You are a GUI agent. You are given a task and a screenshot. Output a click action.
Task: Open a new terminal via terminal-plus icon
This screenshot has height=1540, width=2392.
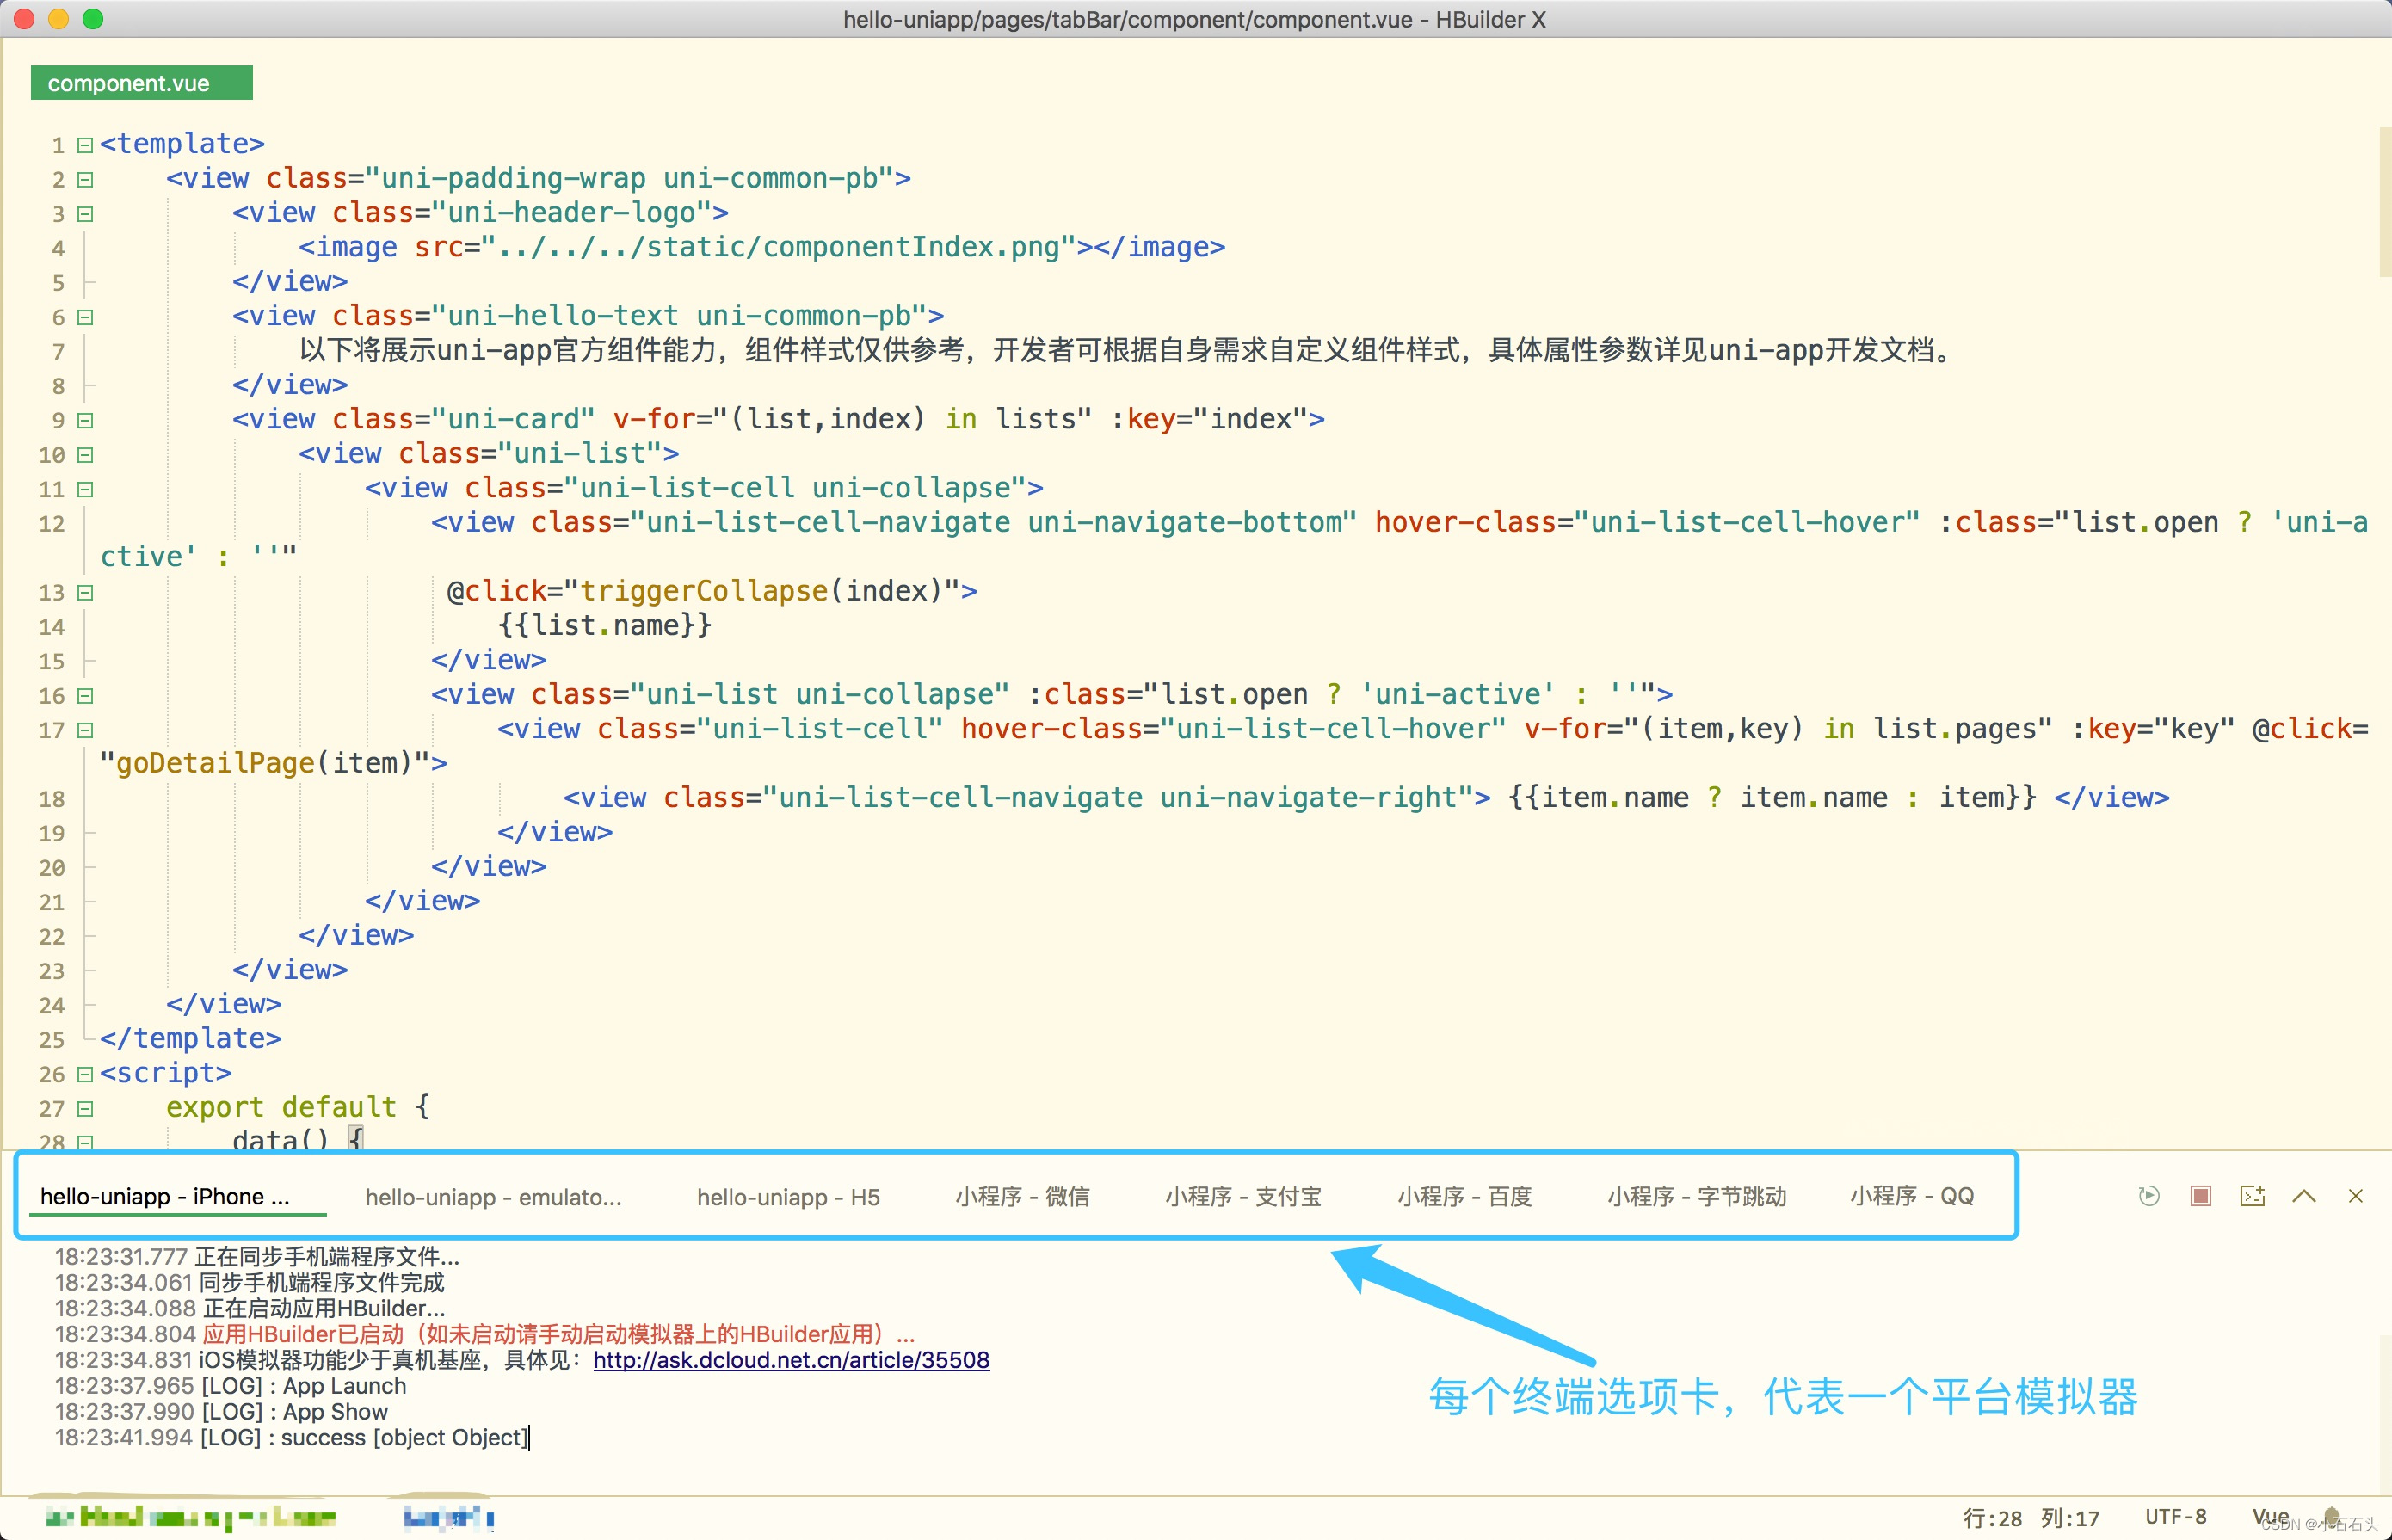tap(2252, 1196)
